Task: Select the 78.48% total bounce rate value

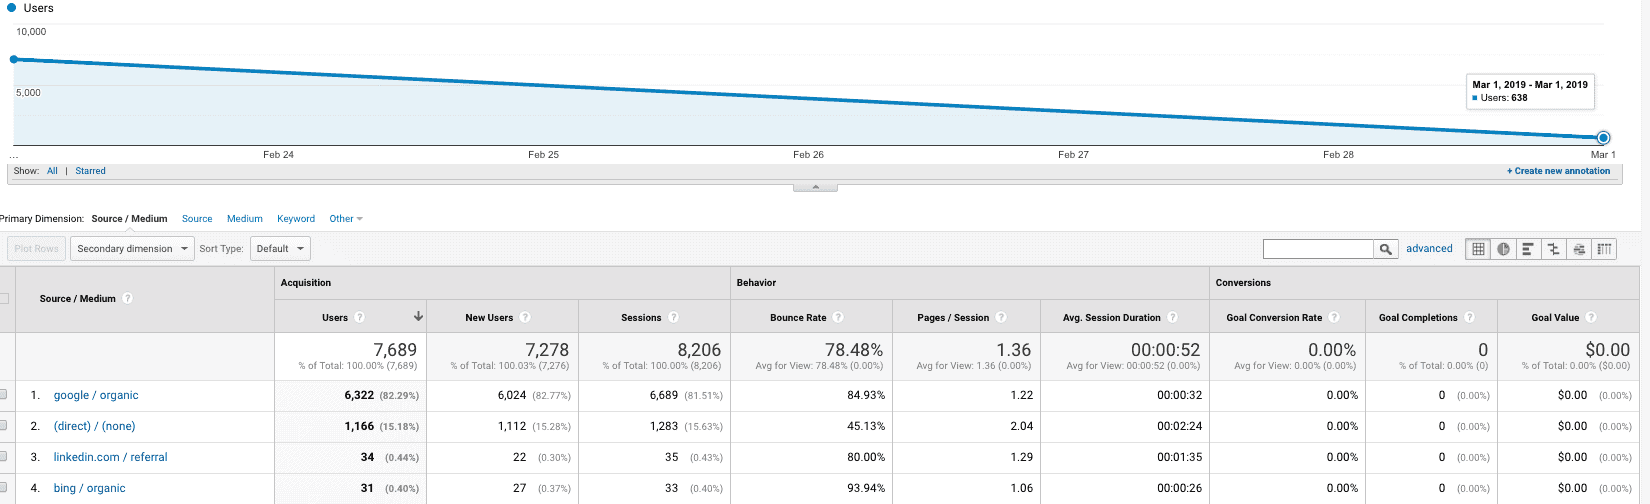Action: click(x=854, y=350)
